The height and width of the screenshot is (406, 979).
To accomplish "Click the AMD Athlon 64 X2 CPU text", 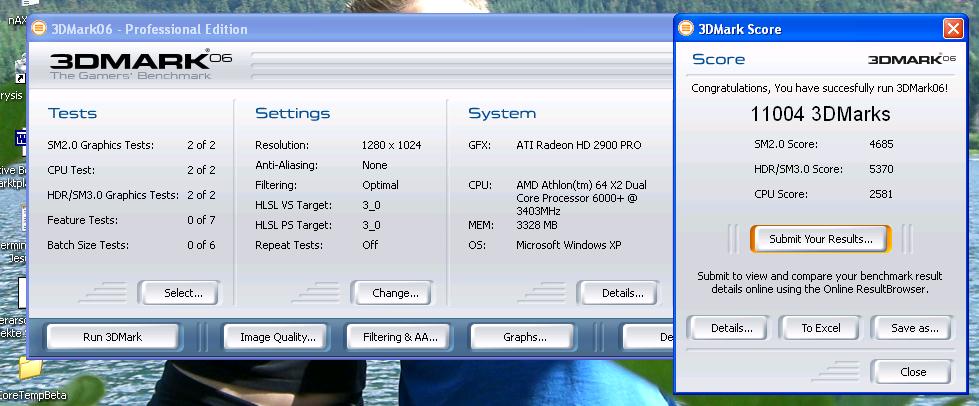I will point(582,198).
